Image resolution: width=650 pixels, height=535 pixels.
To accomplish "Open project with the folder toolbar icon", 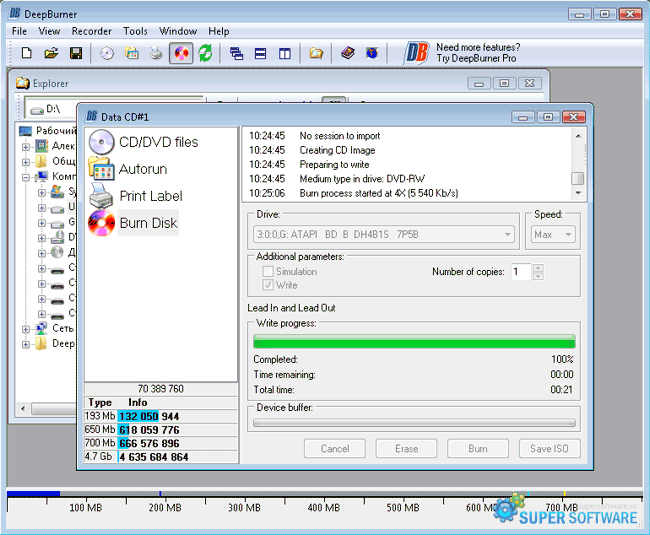I will click(x=51, y=53).
